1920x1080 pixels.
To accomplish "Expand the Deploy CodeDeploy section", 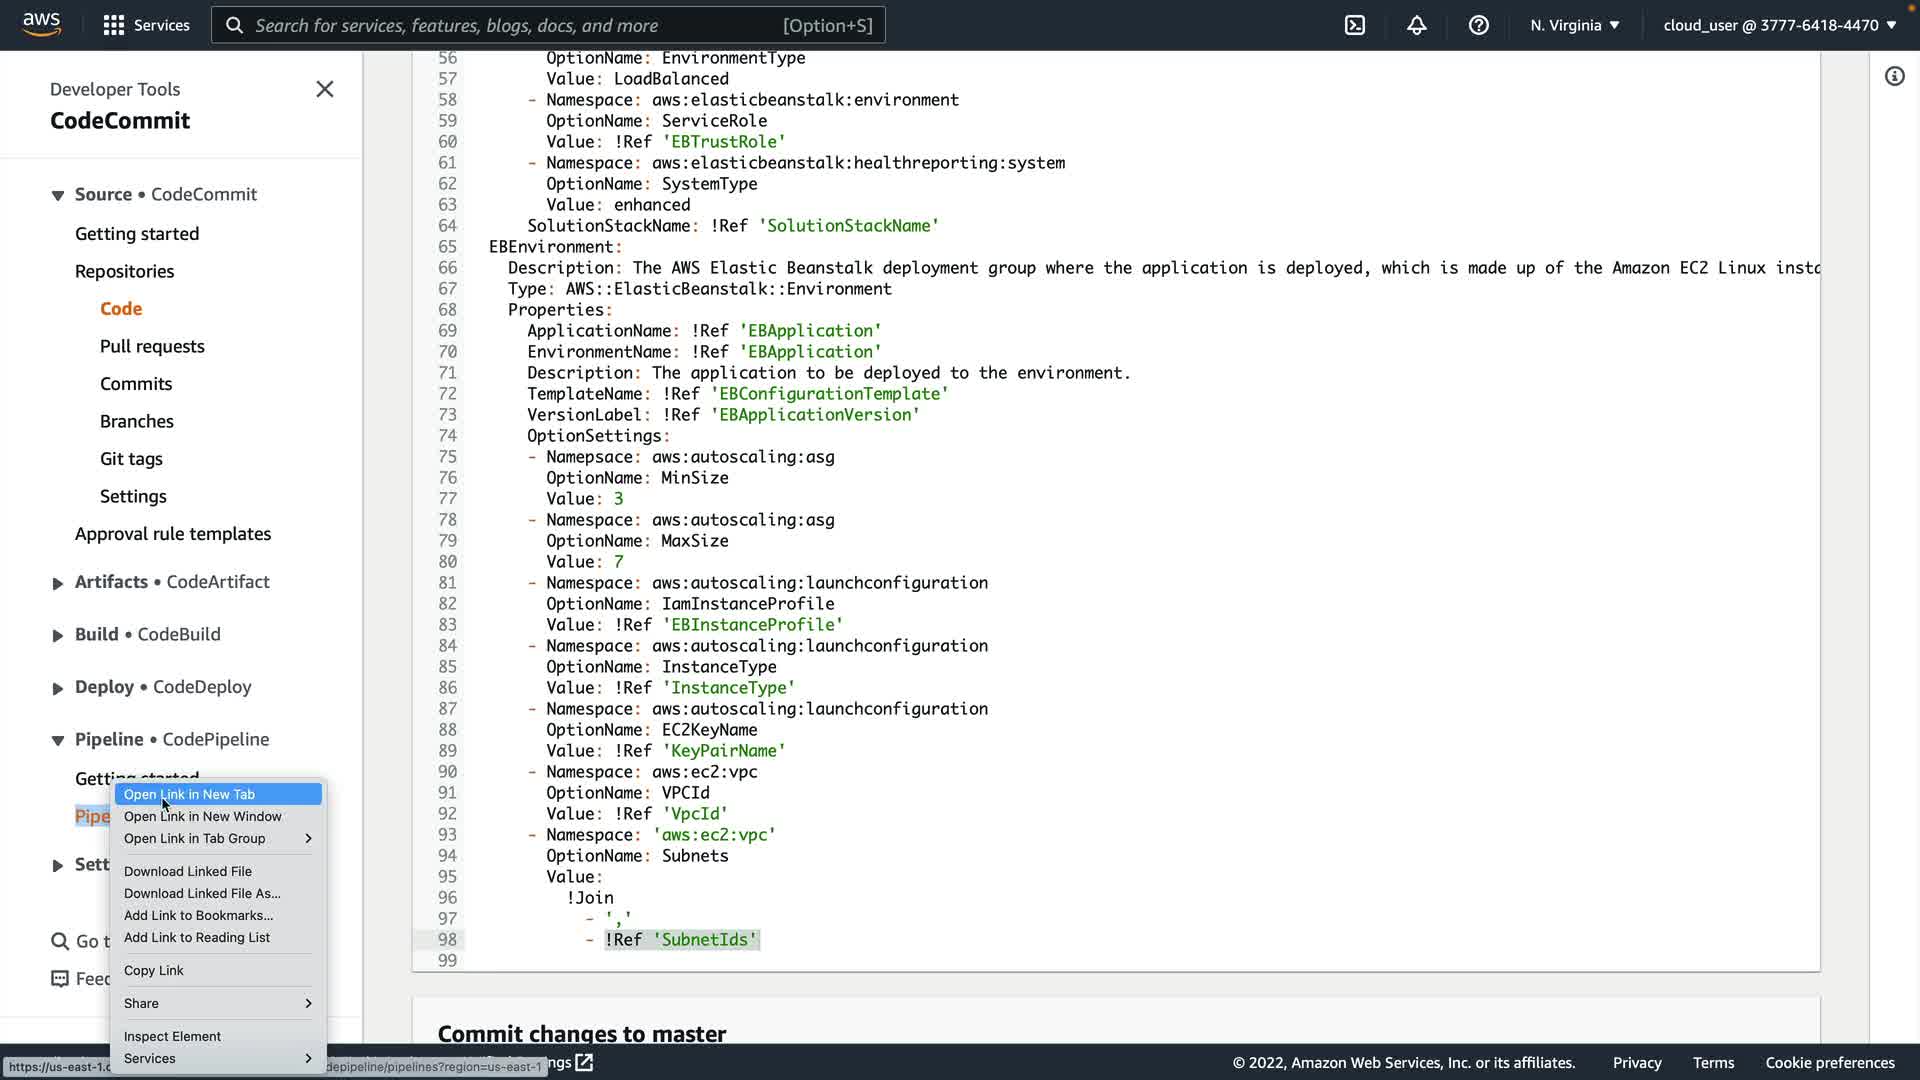I will [58, 688].
